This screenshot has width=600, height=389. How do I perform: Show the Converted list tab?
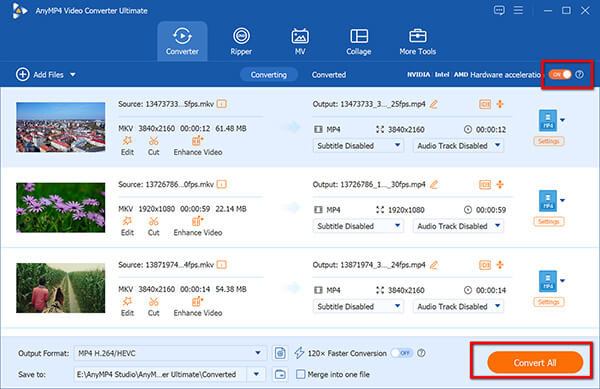click(329, 75)
